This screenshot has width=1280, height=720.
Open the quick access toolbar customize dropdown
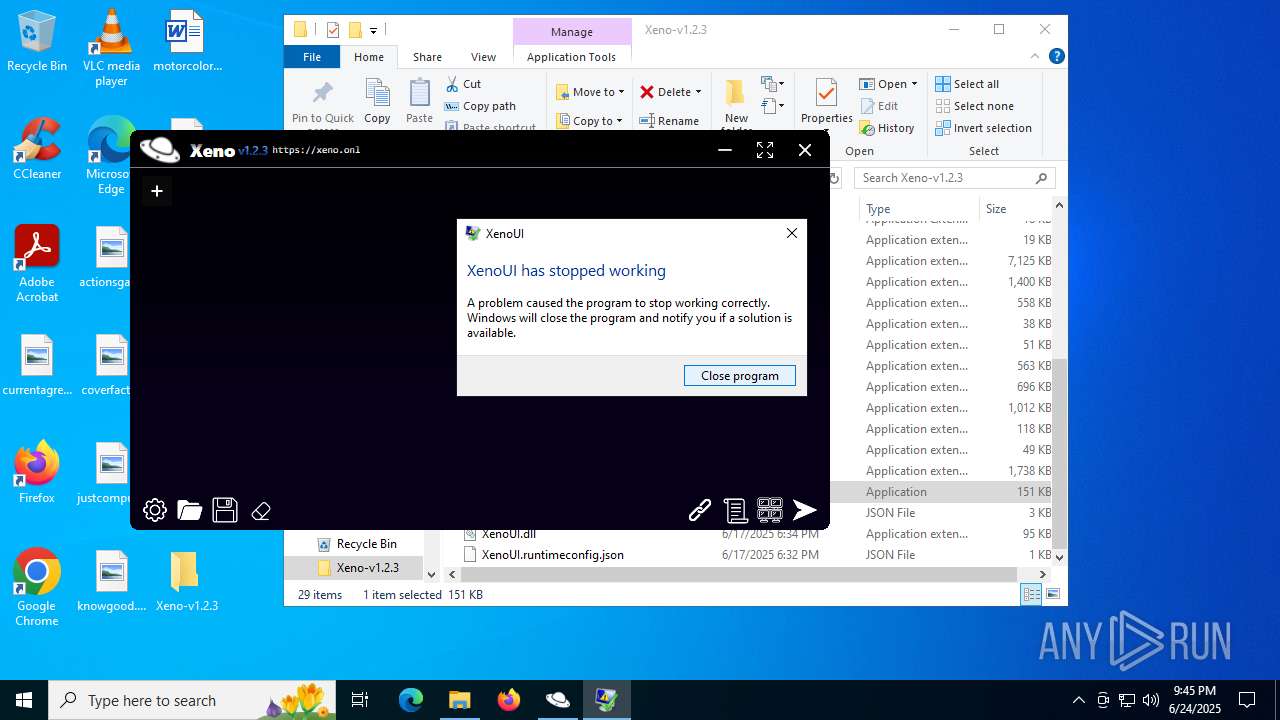coord(373,31)
